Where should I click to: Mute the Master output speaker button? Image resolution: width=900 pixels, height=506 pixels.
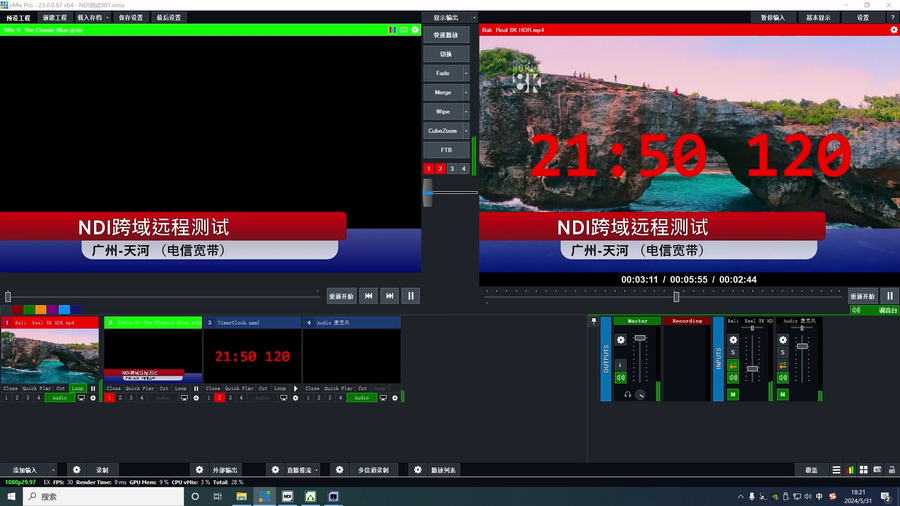tap(620, 377)
